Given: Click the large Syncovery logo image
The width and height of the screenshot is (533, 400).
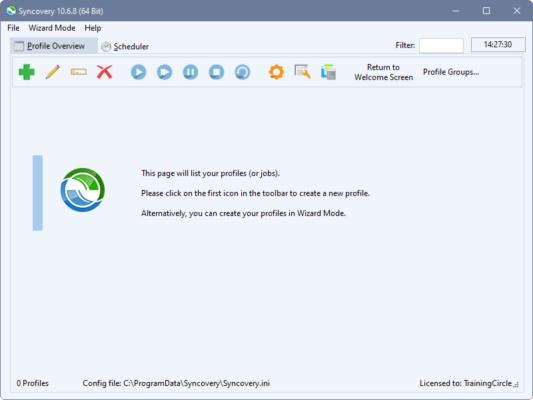Looking at the screenshot, I should click(x=83, y=190).
